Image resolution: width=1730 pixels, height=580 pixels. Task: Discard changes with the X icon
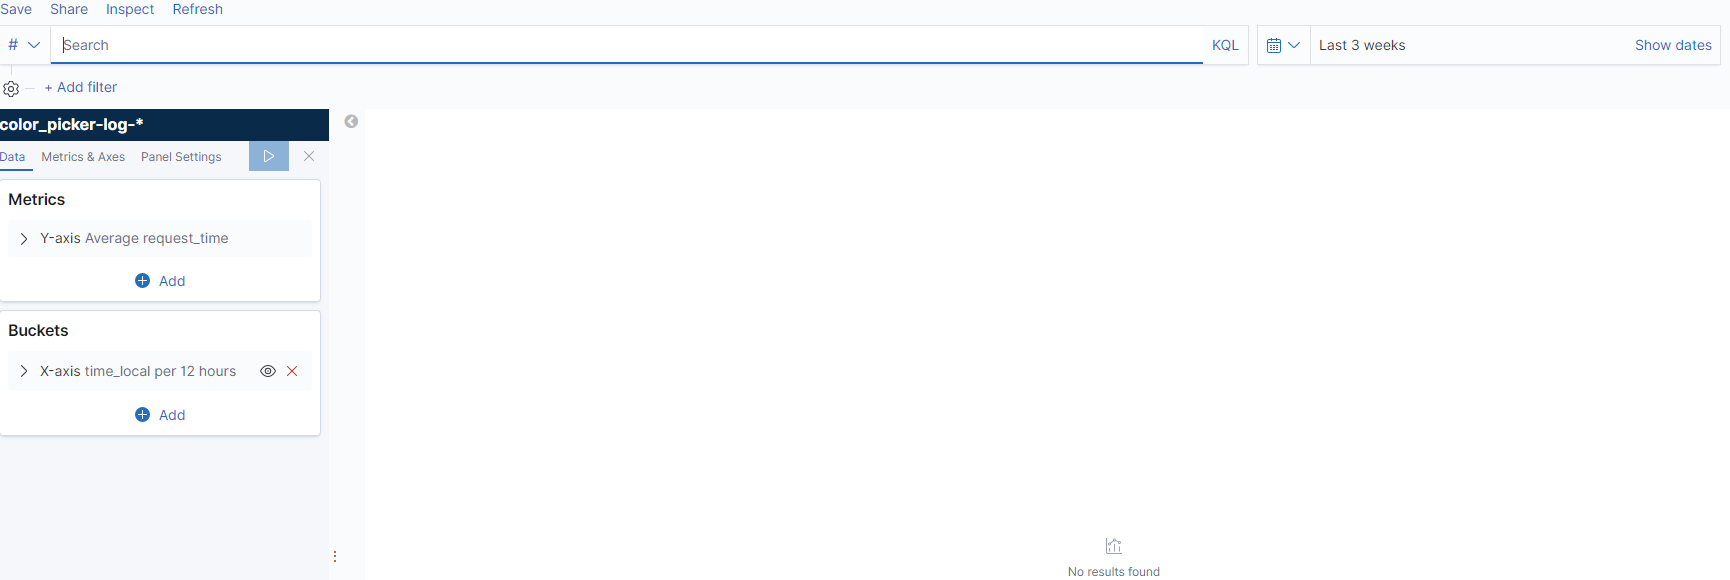pyautogui.click(x=309, y=156)
